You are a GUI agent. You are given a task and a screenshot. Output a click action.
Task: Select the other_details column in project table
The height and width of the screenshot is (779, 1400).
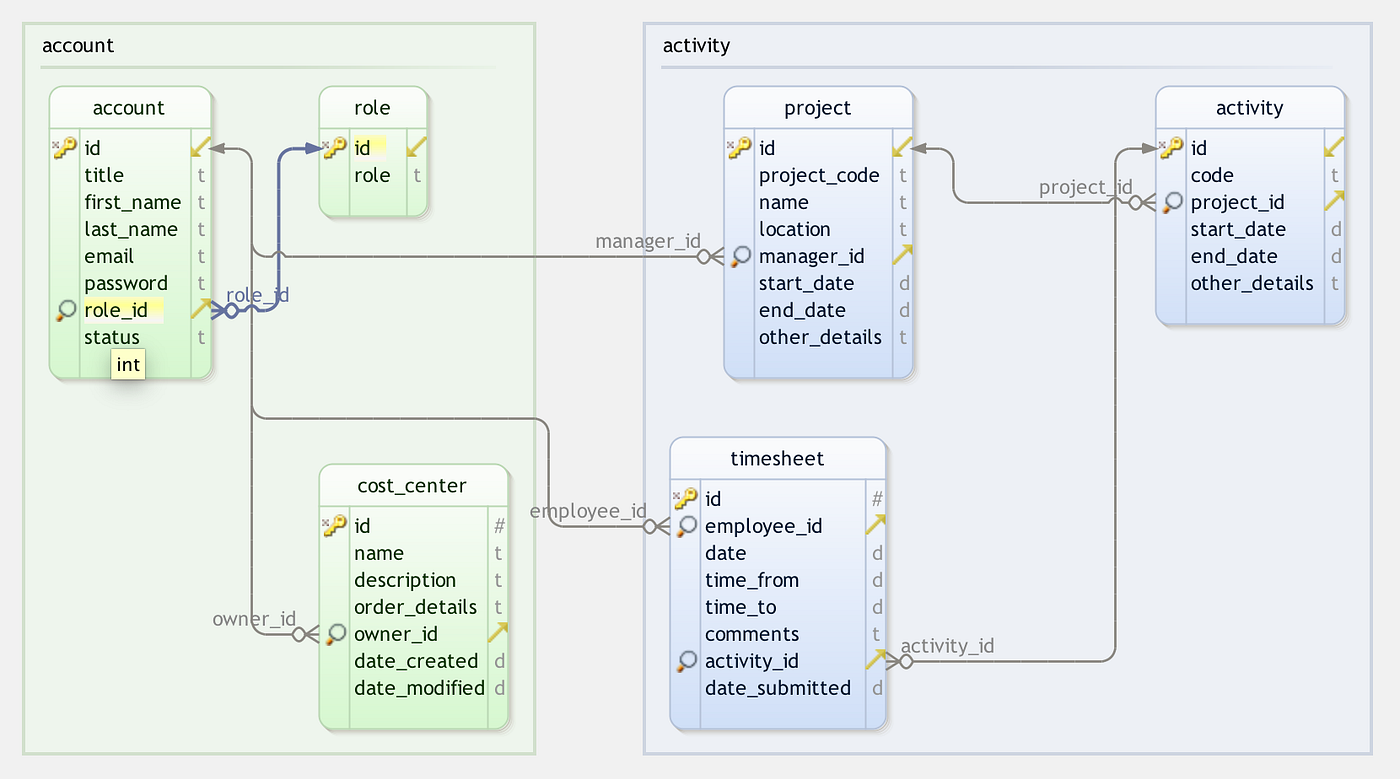pyautogui.click(x=820, y=337)
